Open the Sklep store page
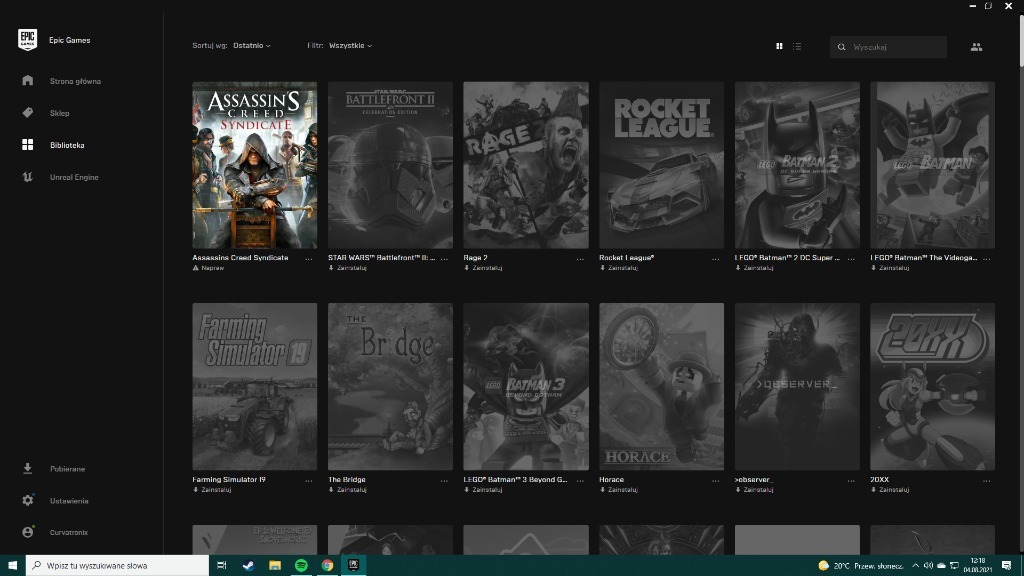This screenshot has width=1024, height=576. (x=59, y=113)
